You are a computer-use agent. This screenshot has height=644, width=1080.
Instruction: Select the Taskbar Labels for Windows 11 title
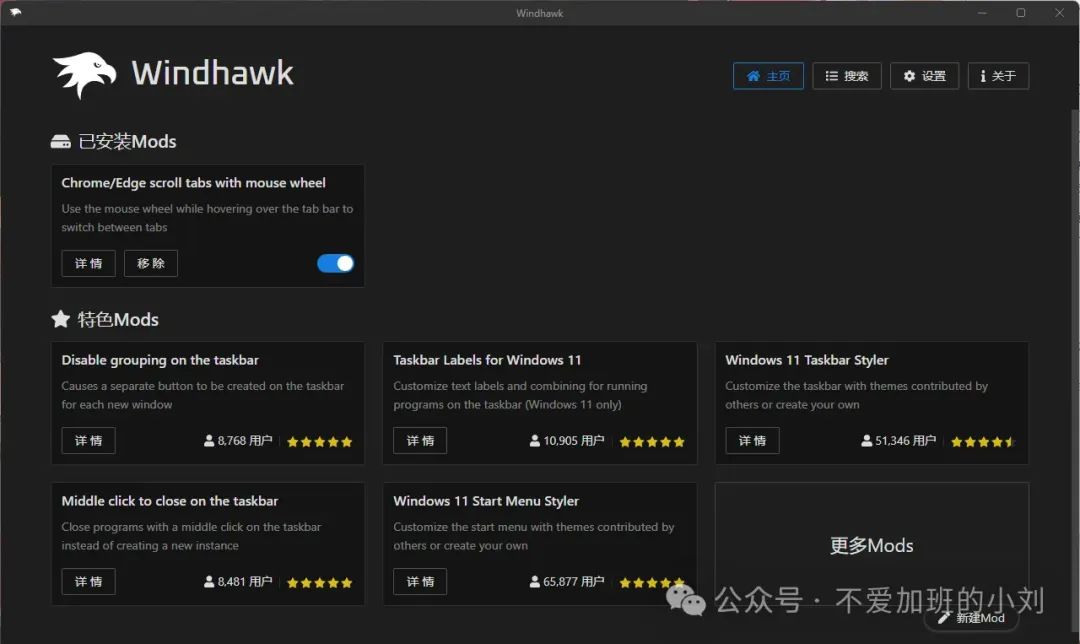[487, 360]
